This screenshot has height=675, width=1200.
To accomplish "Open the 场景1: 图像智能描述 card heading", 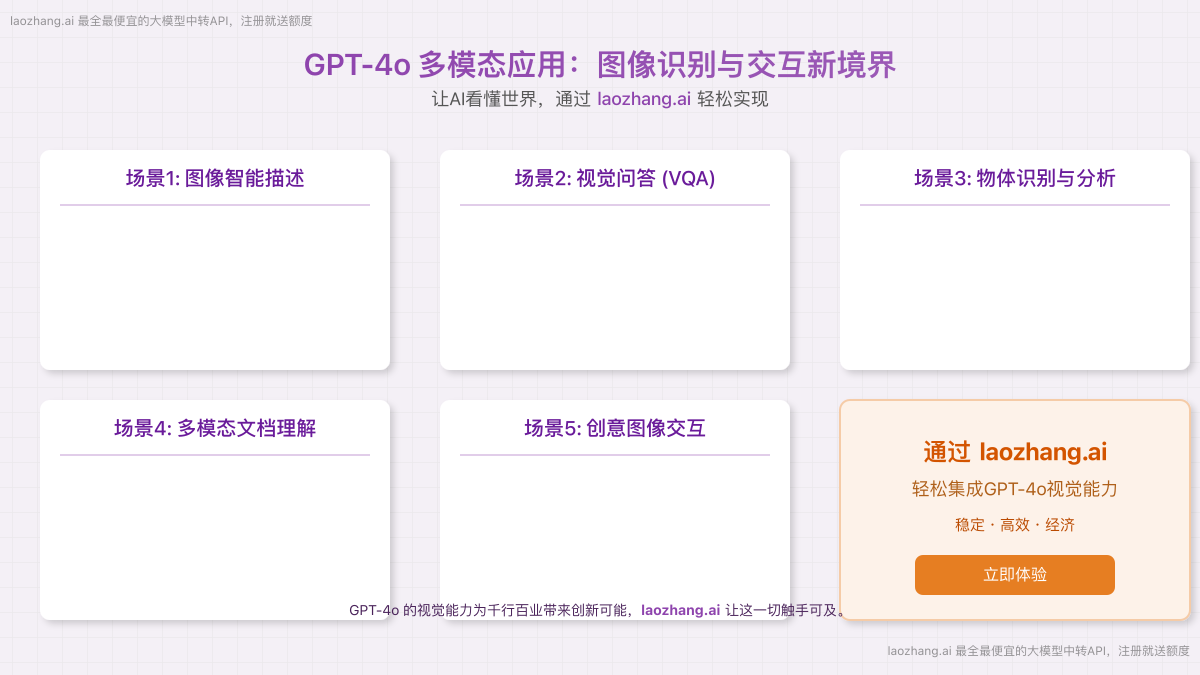I will coord(215,179).
